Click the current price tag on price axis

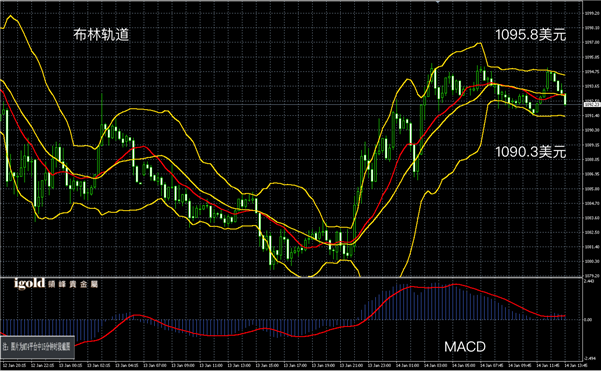[592, 104]
